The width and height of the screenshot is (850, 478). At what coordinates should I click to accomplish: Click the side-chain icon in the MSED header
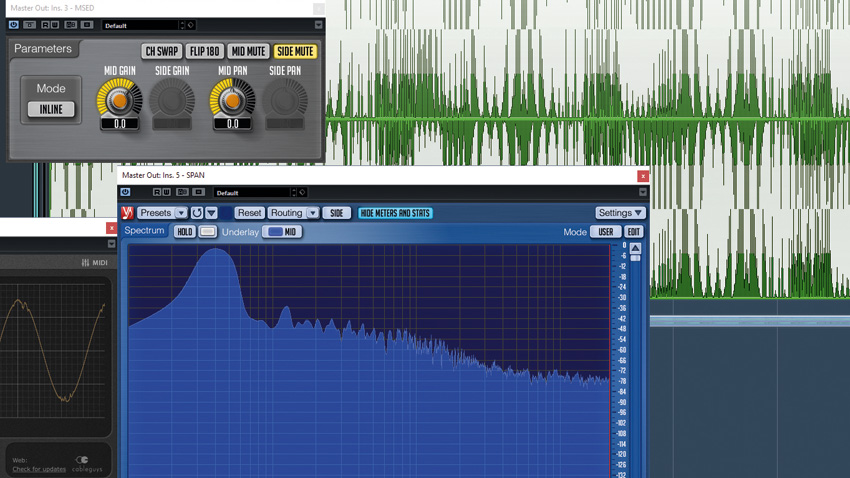[x=87, y=25]
